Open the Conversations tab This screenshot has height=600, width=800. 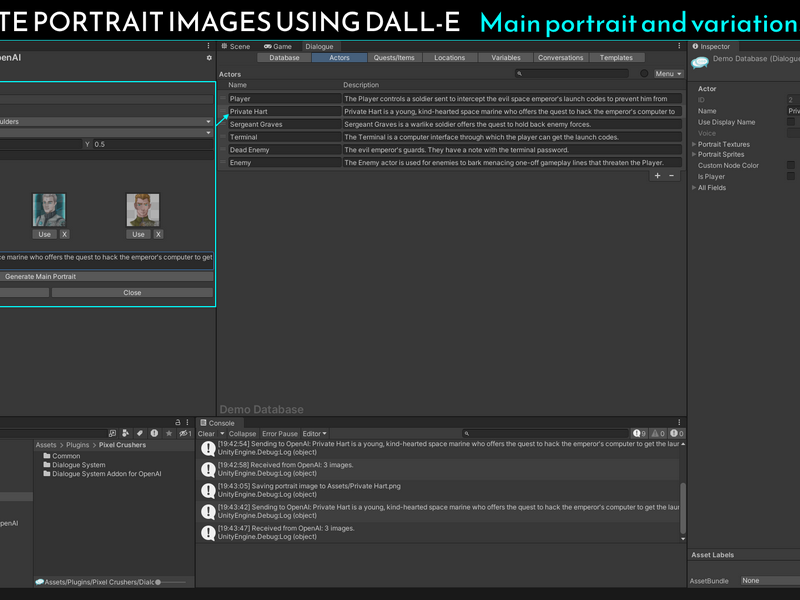(560, 58)
